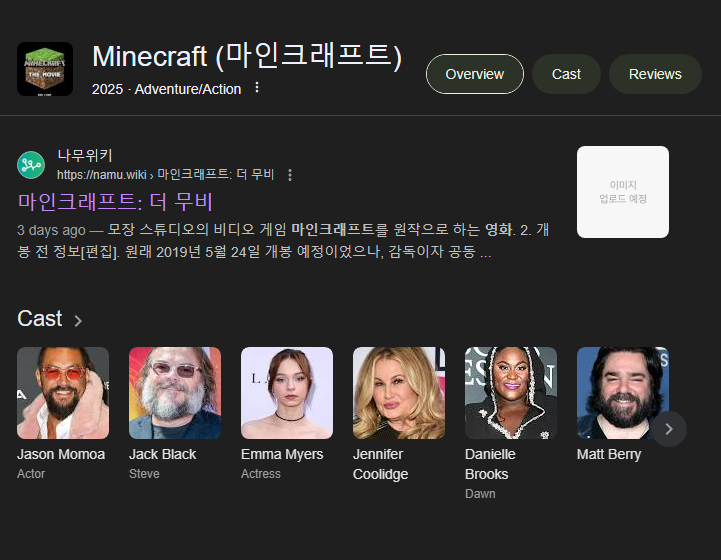721x560 pixels.
Task: Click Jennifer Coolidge's photo
Action: pyautogui.click(x=399, y=393)
